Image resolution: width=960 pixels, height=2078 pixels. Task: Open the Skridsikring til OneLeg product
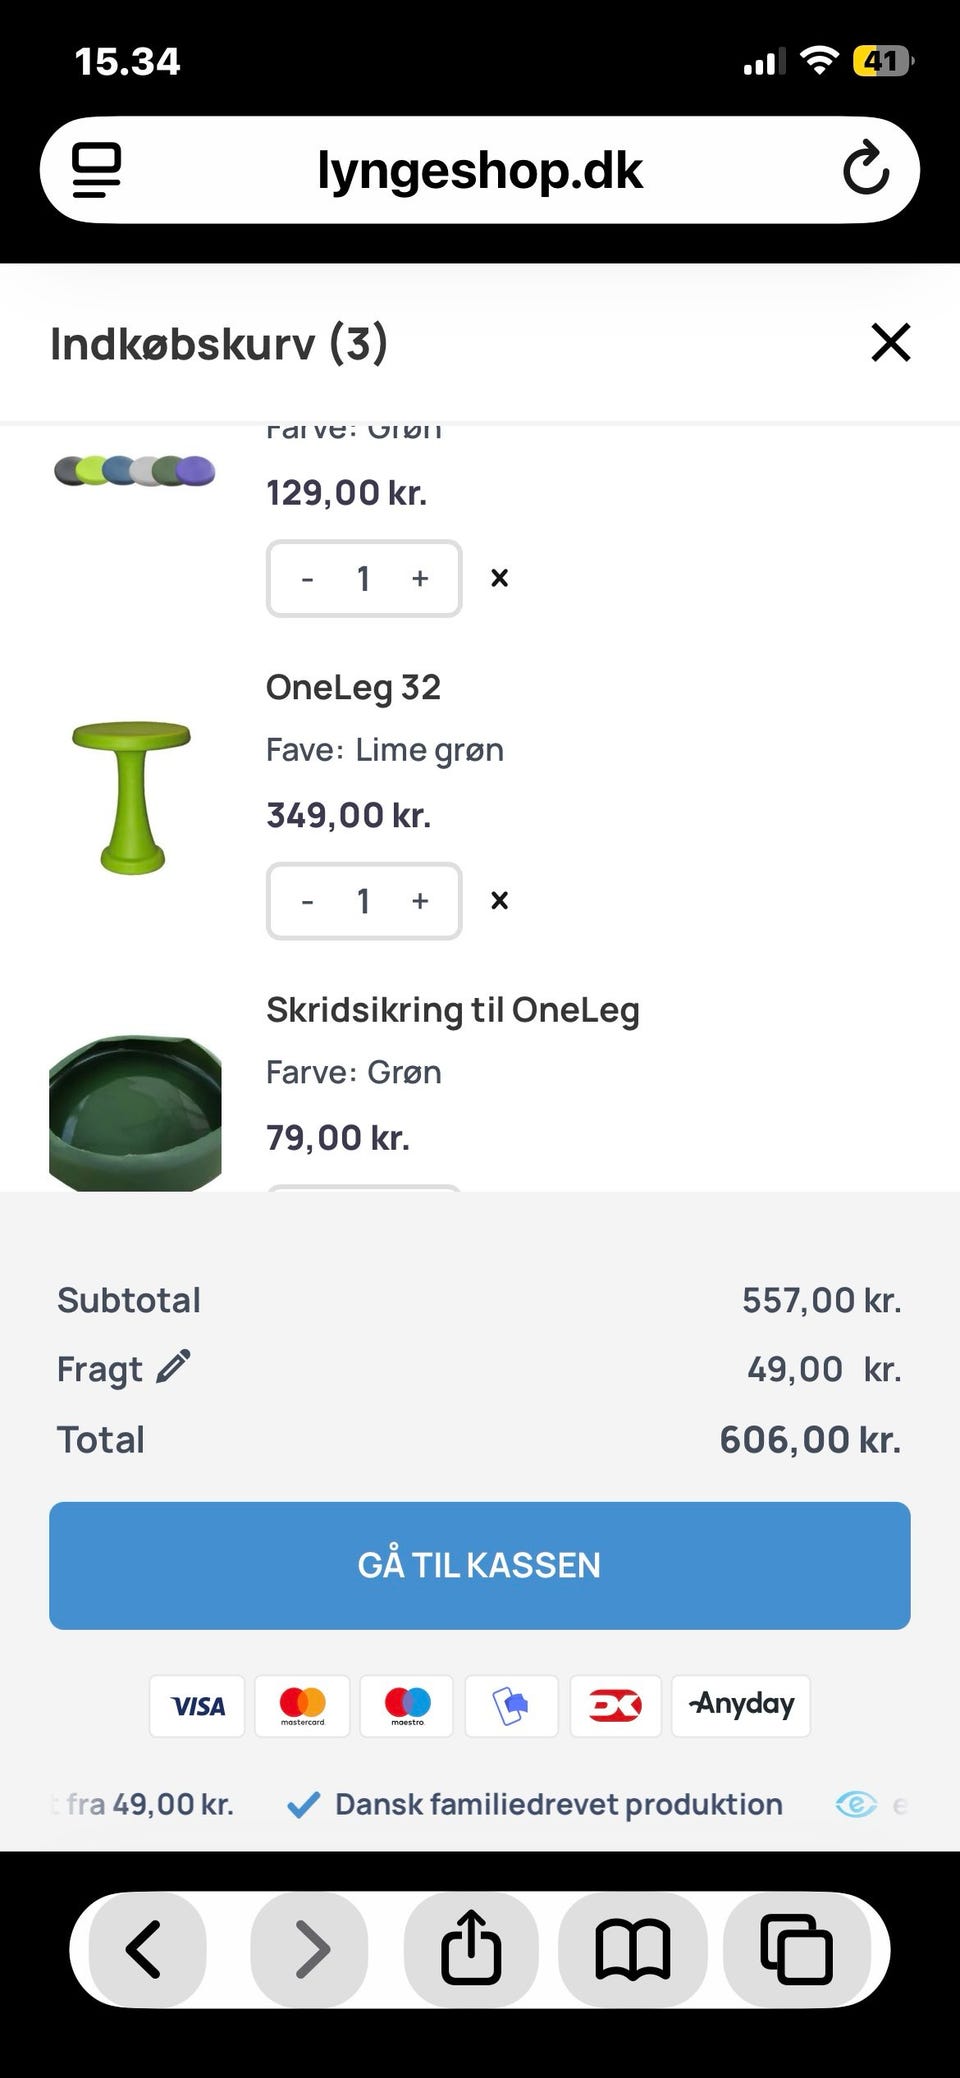click(452, 1010)
